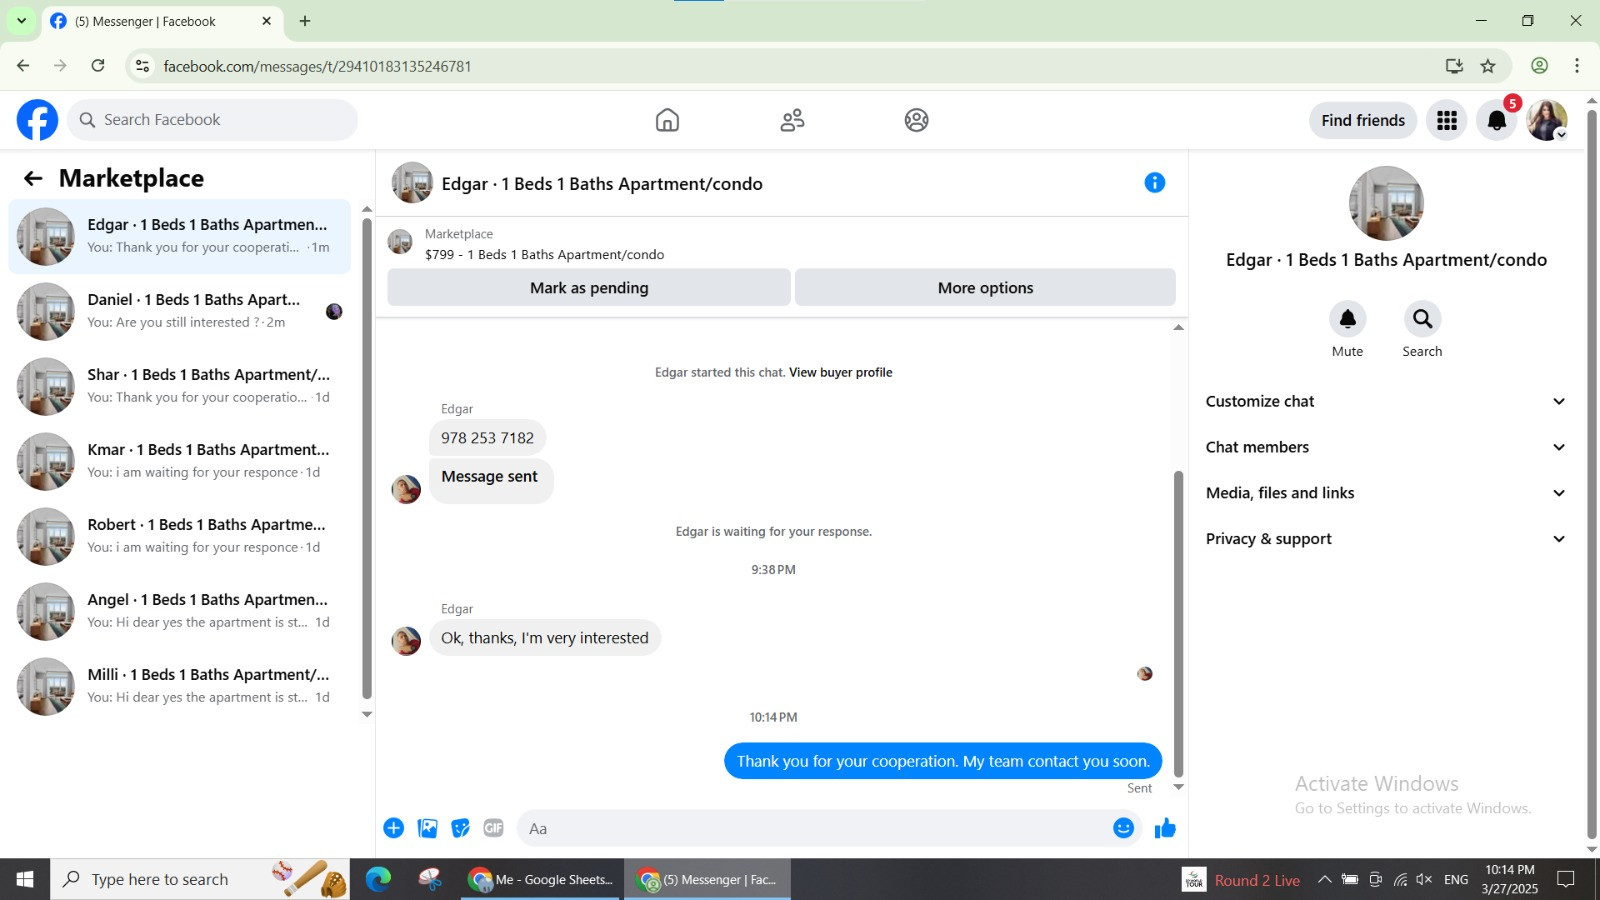Click the volume muted tray icon
1600x900 pixels.
click(1425, 880)
